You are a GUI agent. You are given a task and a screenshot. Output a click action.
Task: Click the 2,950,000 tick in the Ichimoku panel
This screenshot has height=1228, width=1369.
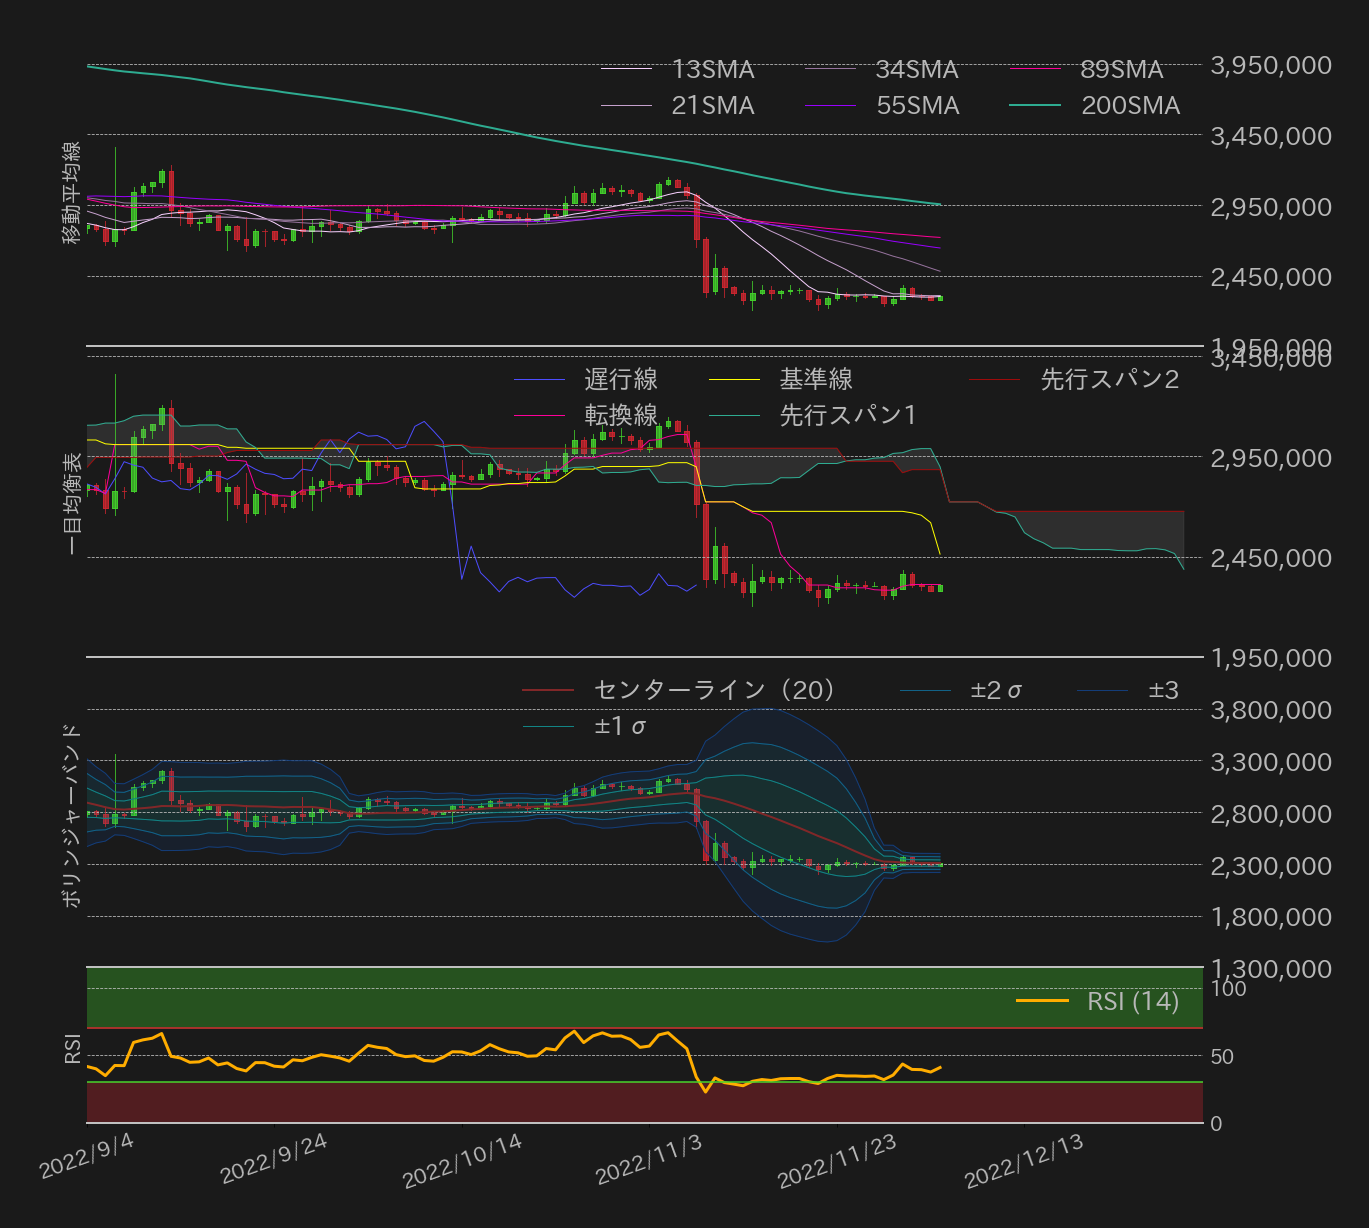(1271, 458)
